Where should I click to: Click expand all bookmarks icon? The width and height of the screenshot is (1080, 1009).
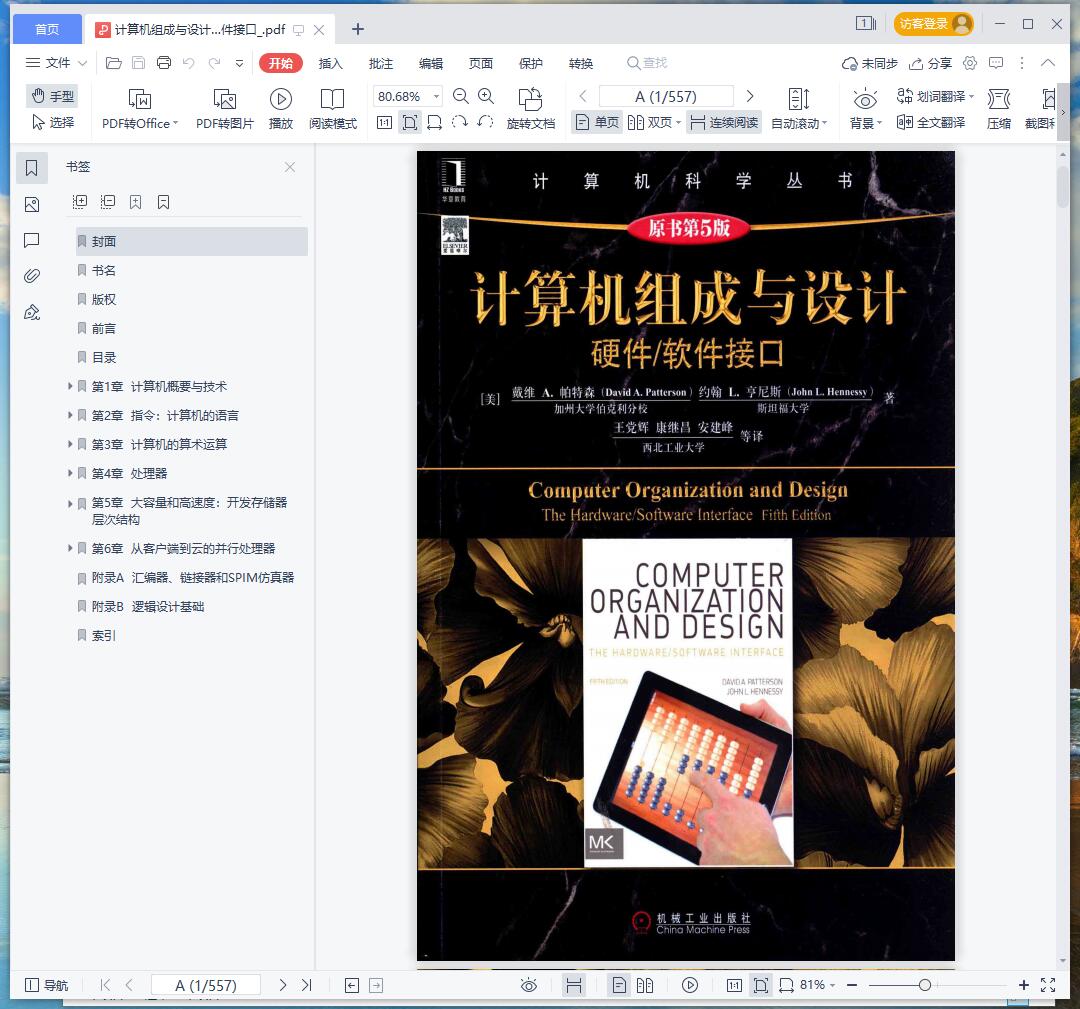[x=80, y=202]
